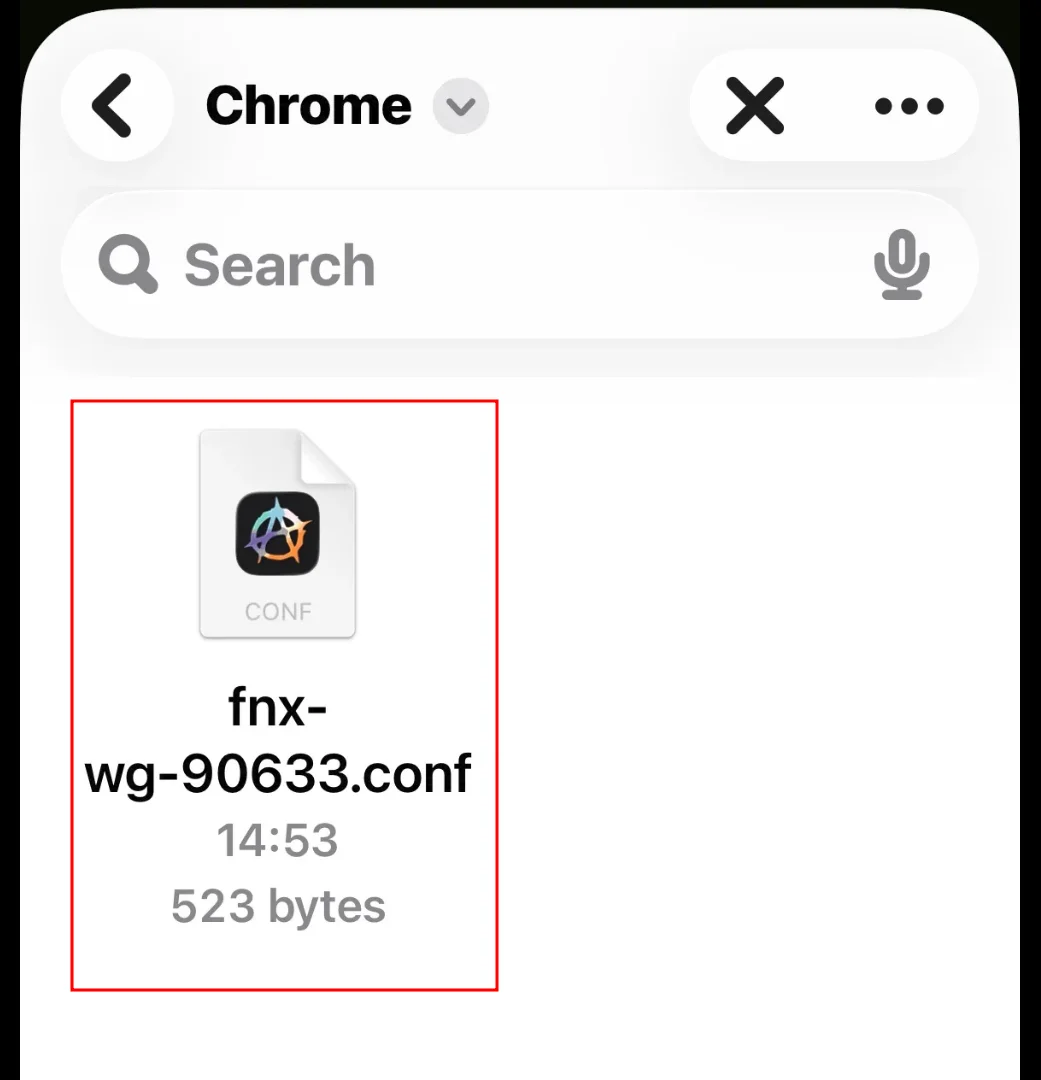Viewport: 1041px width, 1080px height.
Task: Tap the rounded back button pill
Action: pos(116,105)
